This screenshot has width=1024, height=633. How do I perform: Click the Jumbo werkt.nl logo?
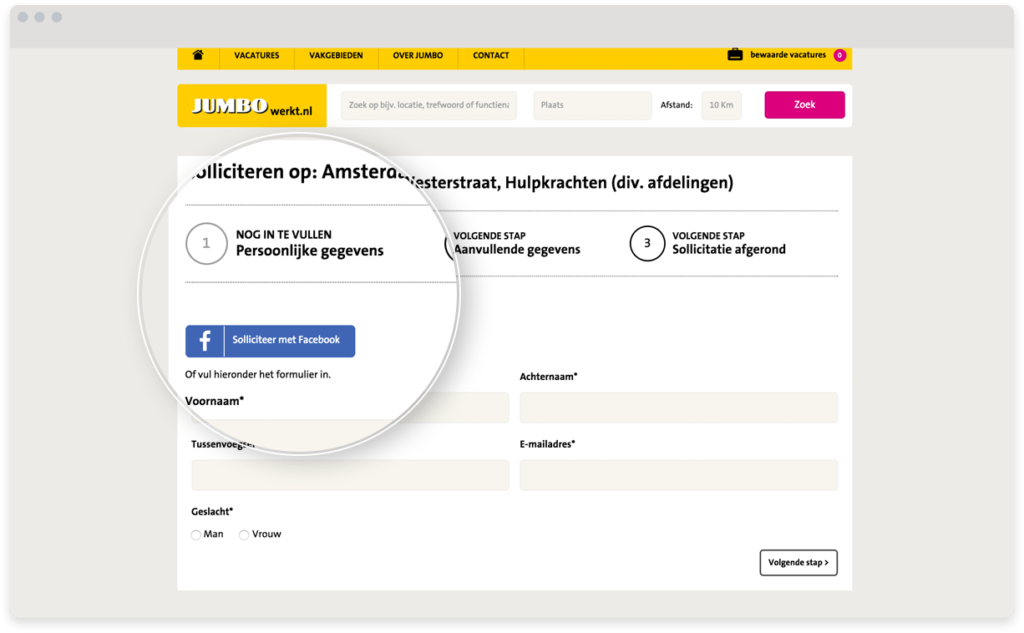[252, 106]
